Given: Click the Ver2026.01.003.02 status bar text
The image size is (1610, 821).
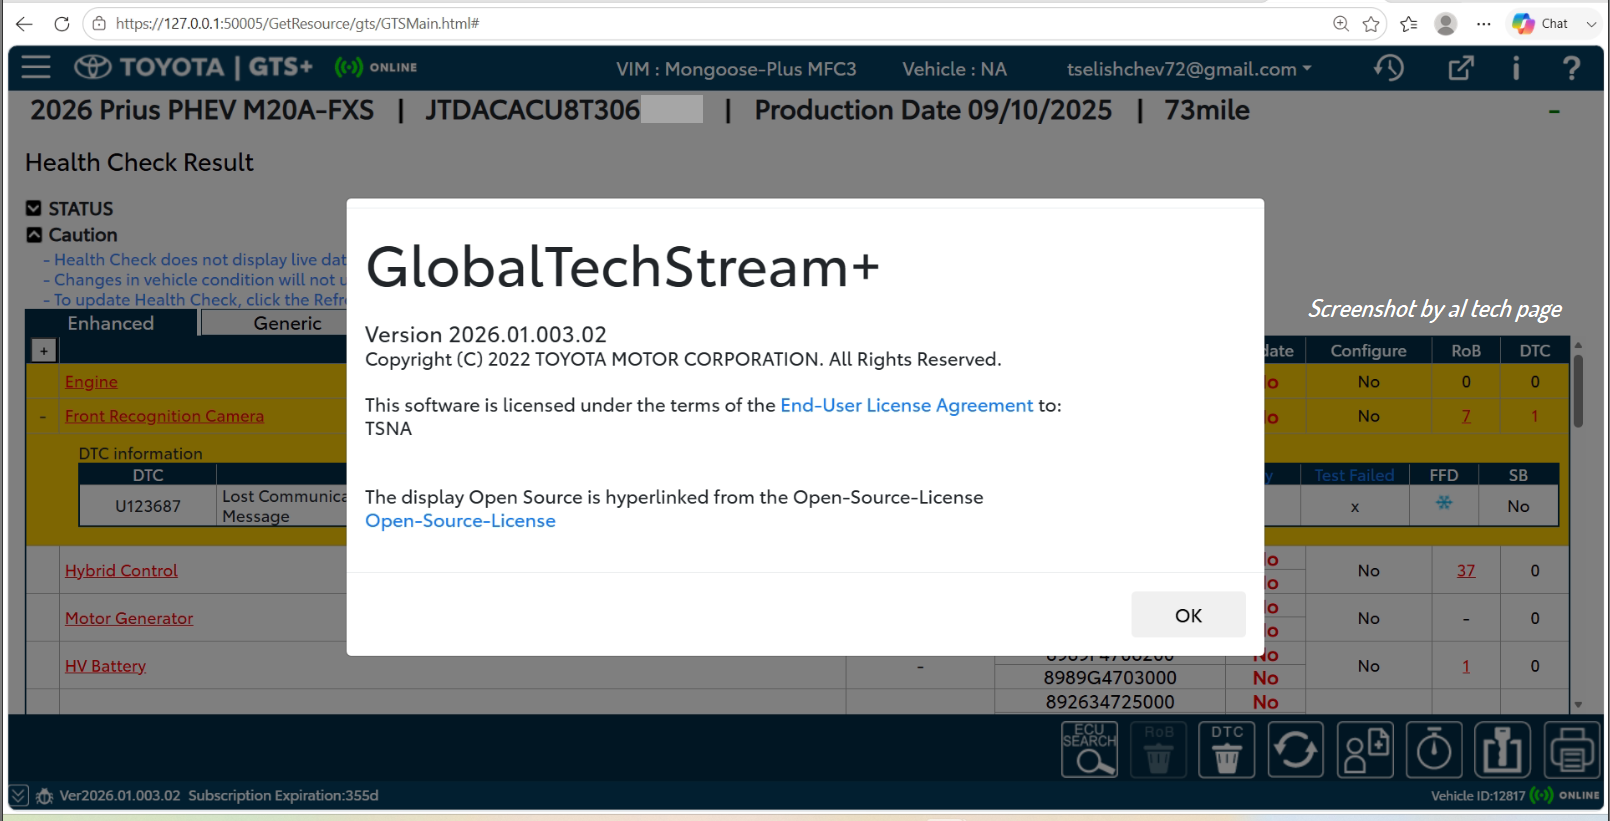Looking at the screenshot, I should tap(120, 796).
